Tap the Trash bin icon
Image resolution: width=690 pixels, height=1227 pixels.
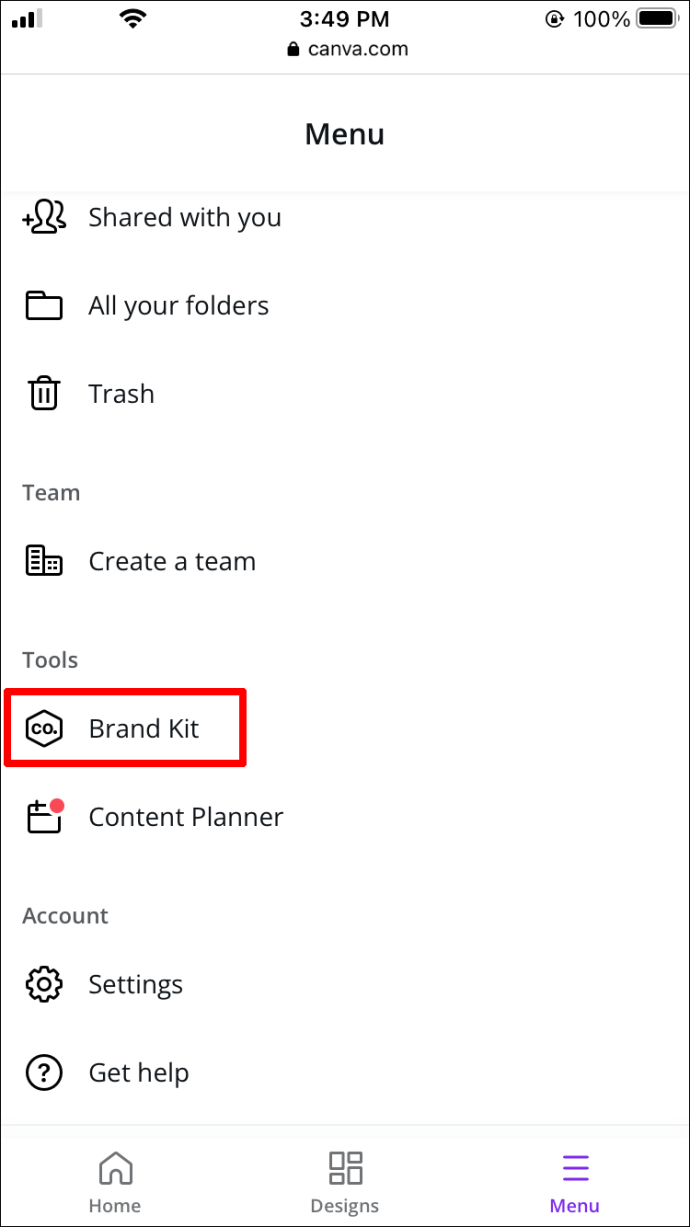44,394
